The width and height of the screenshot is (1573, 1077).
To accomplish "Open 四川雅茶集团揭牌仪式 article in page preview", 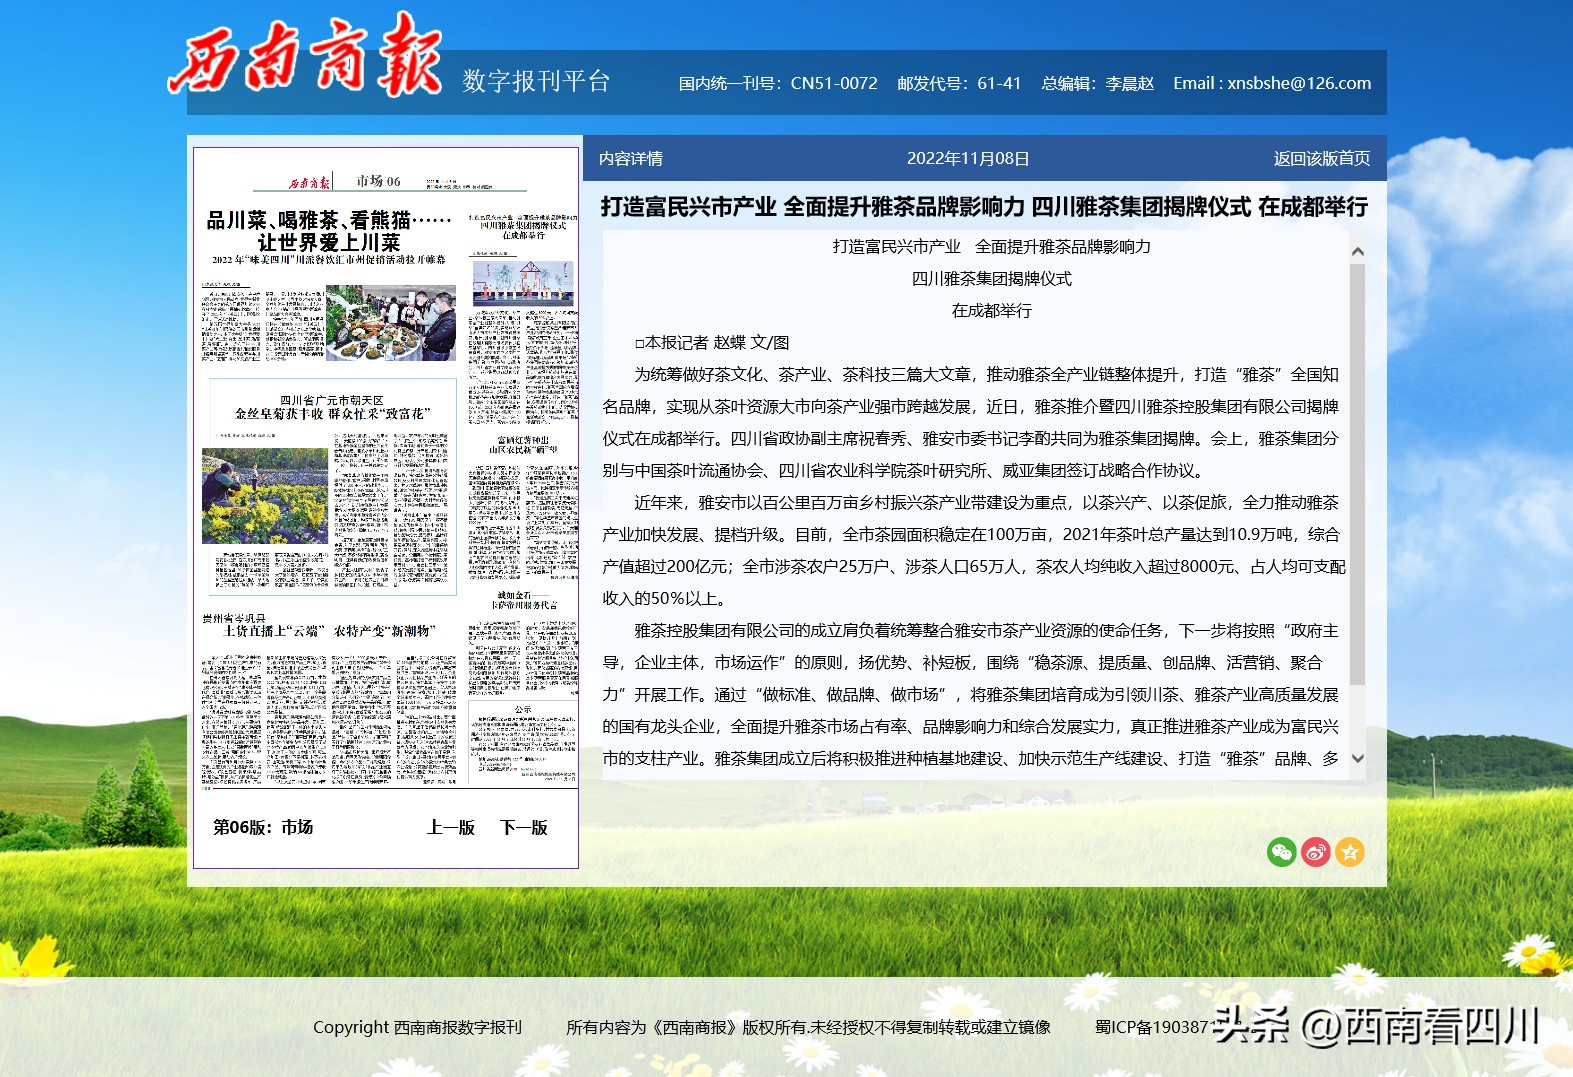I will [x=524, y=226].
